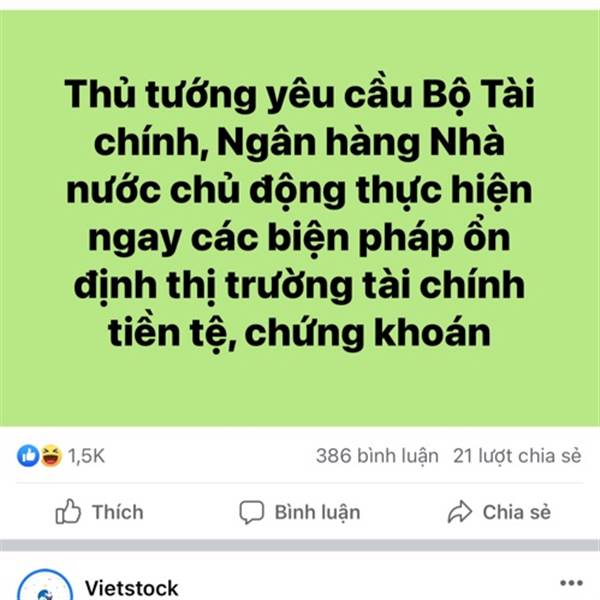
Task: Tap the words chứng khoán in the post
Action: (367, 332)
